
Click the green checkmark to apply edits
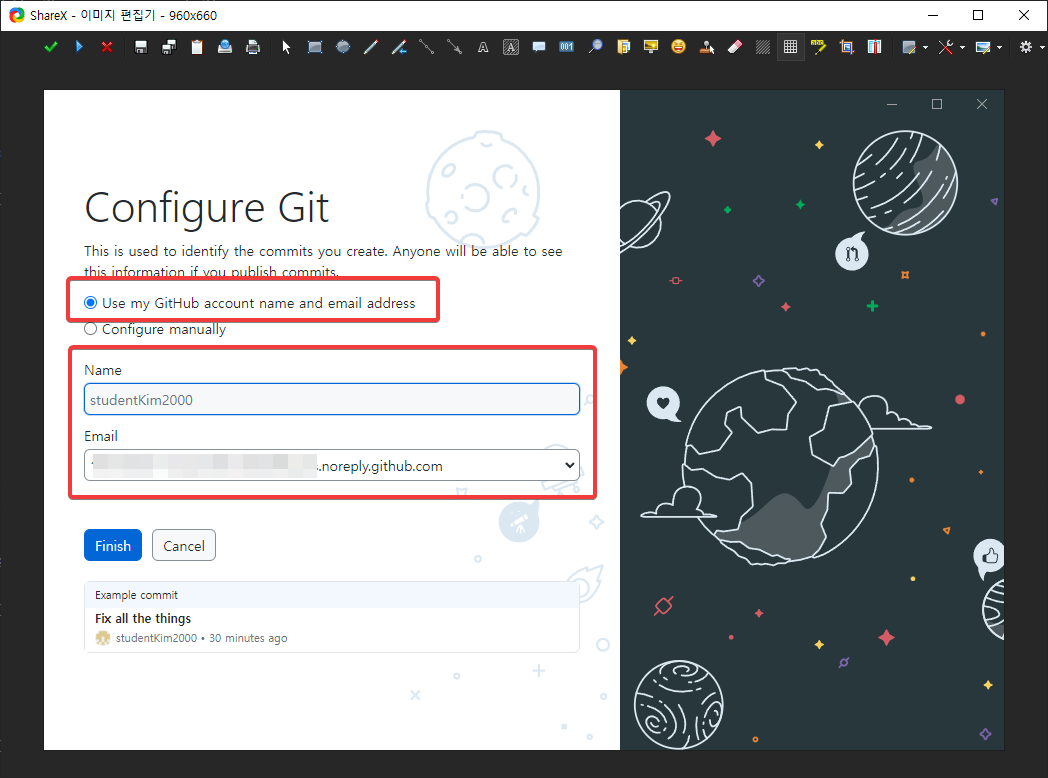(51, 47)
